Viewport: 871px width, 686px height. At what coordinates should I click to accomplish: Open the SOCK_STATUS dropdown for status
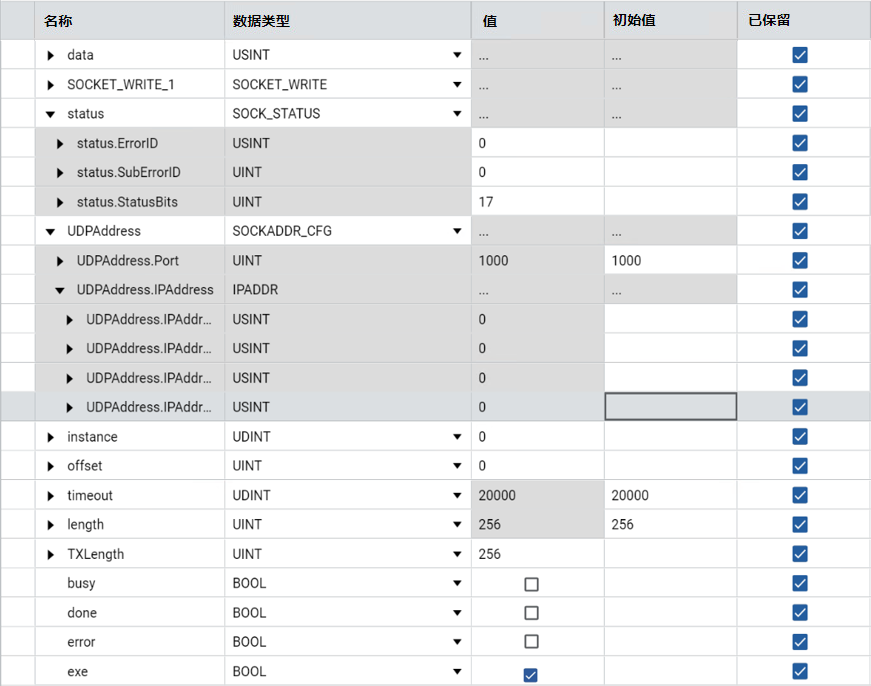(457, 113)
